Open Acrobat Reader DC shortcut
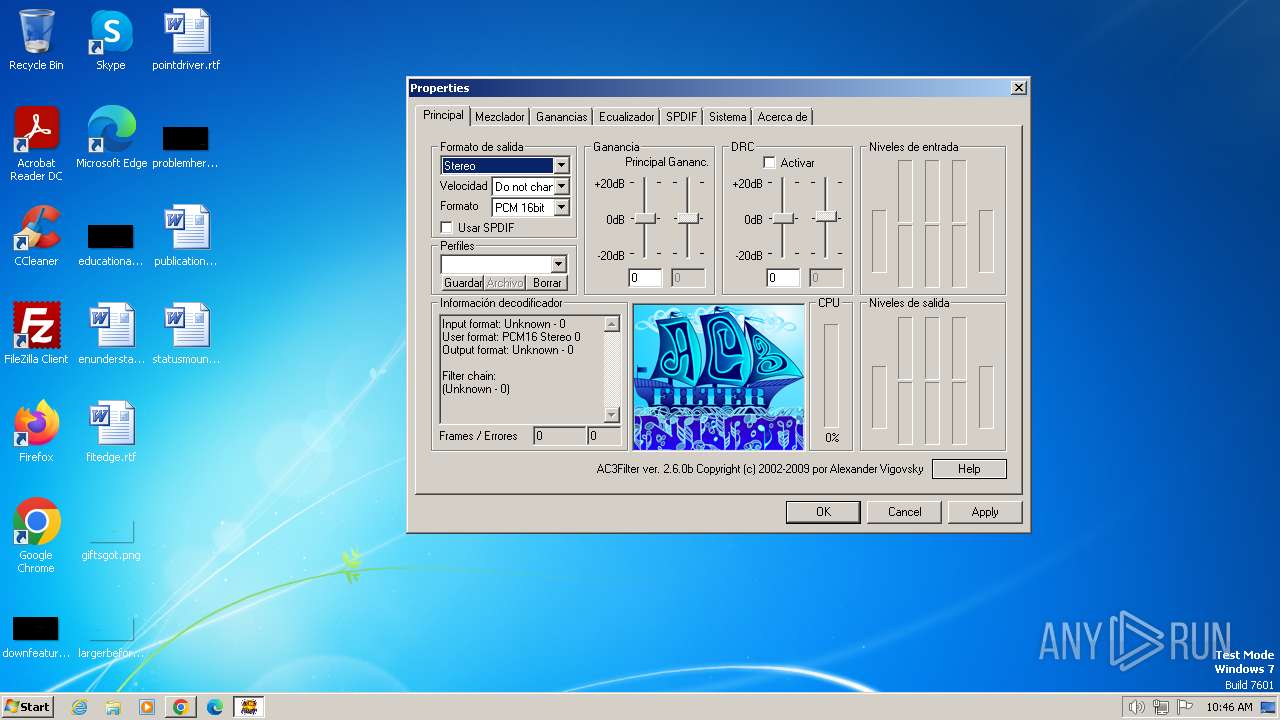Image resolution: width=1280 pixels, height=720 pixels. pyautogui.click(x=36, y=143)
